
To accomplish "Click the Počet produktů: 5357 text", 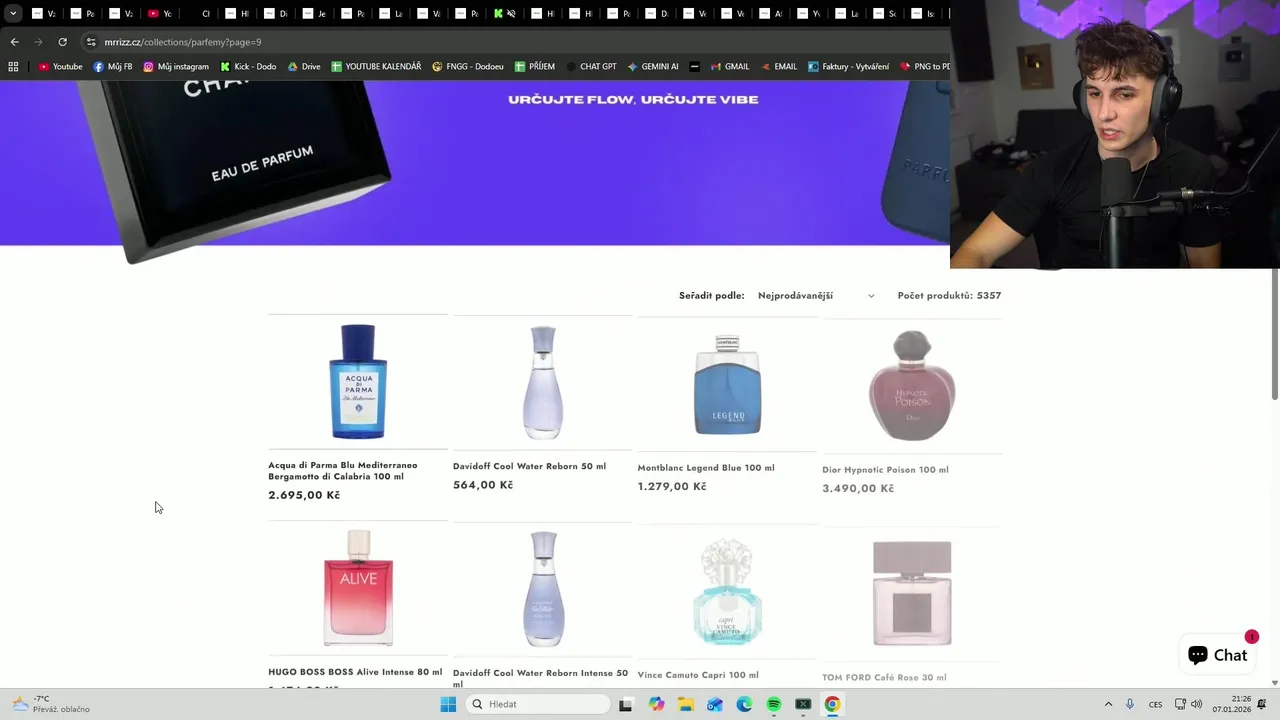I will point(949,296).
